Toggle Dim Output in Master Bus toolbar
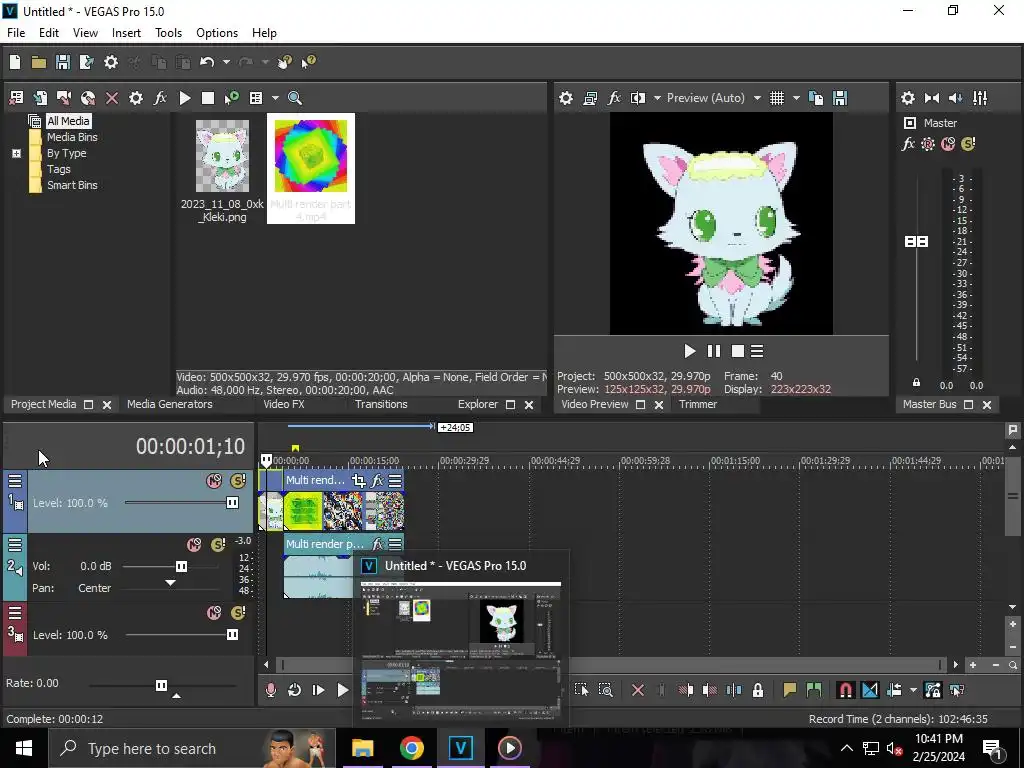 tap(955, 98)
